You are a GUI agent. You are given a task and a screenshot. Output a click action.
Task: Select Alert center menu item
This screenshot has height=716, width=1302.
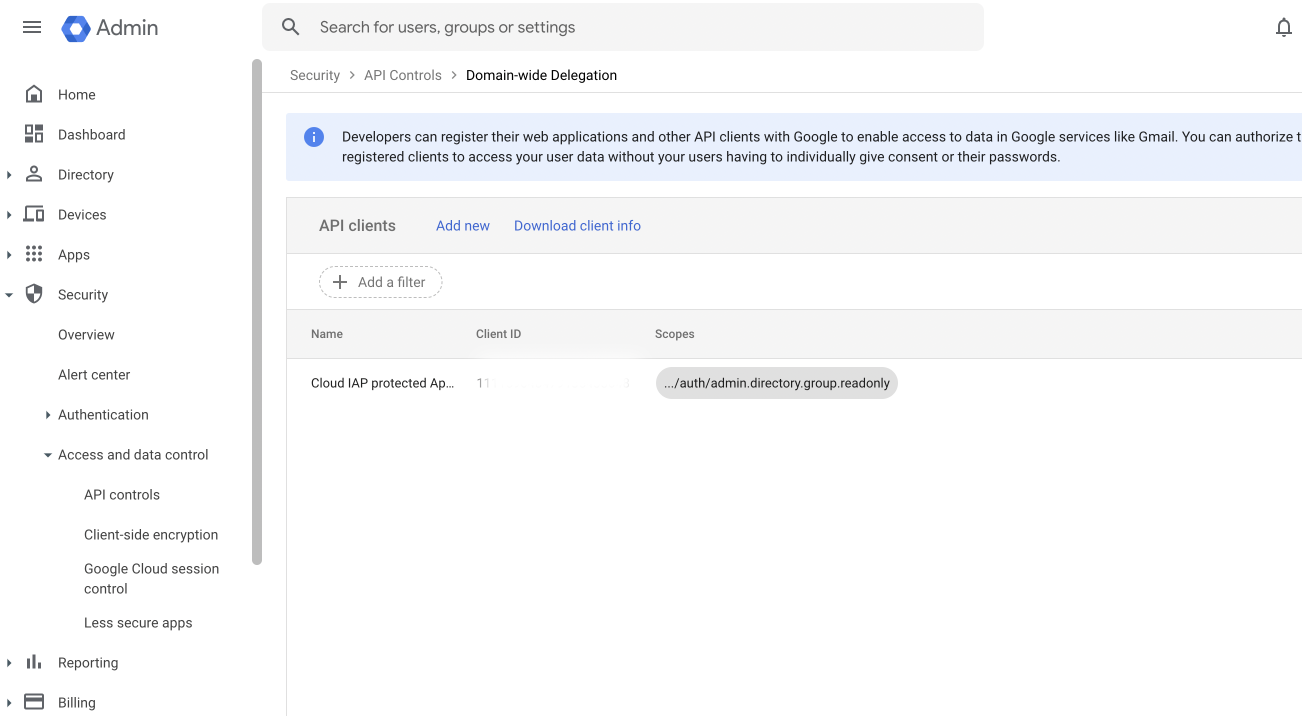pyautogui.click(x=94, y=374)
